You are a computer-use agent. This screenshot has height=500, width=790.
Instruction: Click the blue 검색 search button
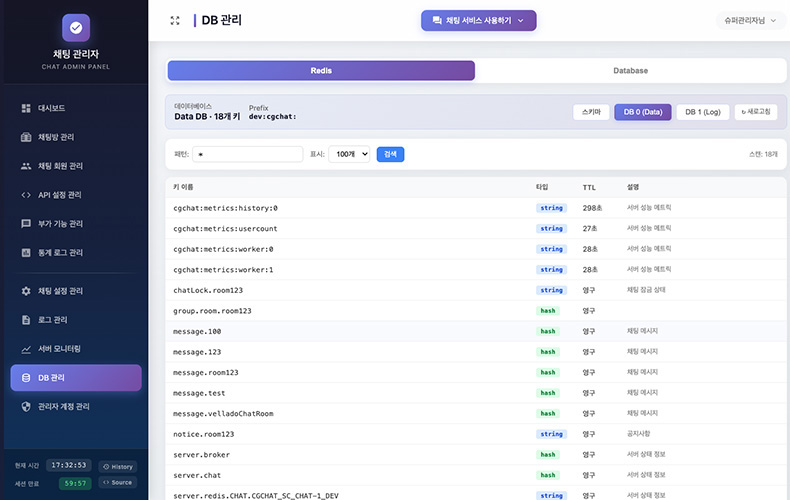coord(390,154)
